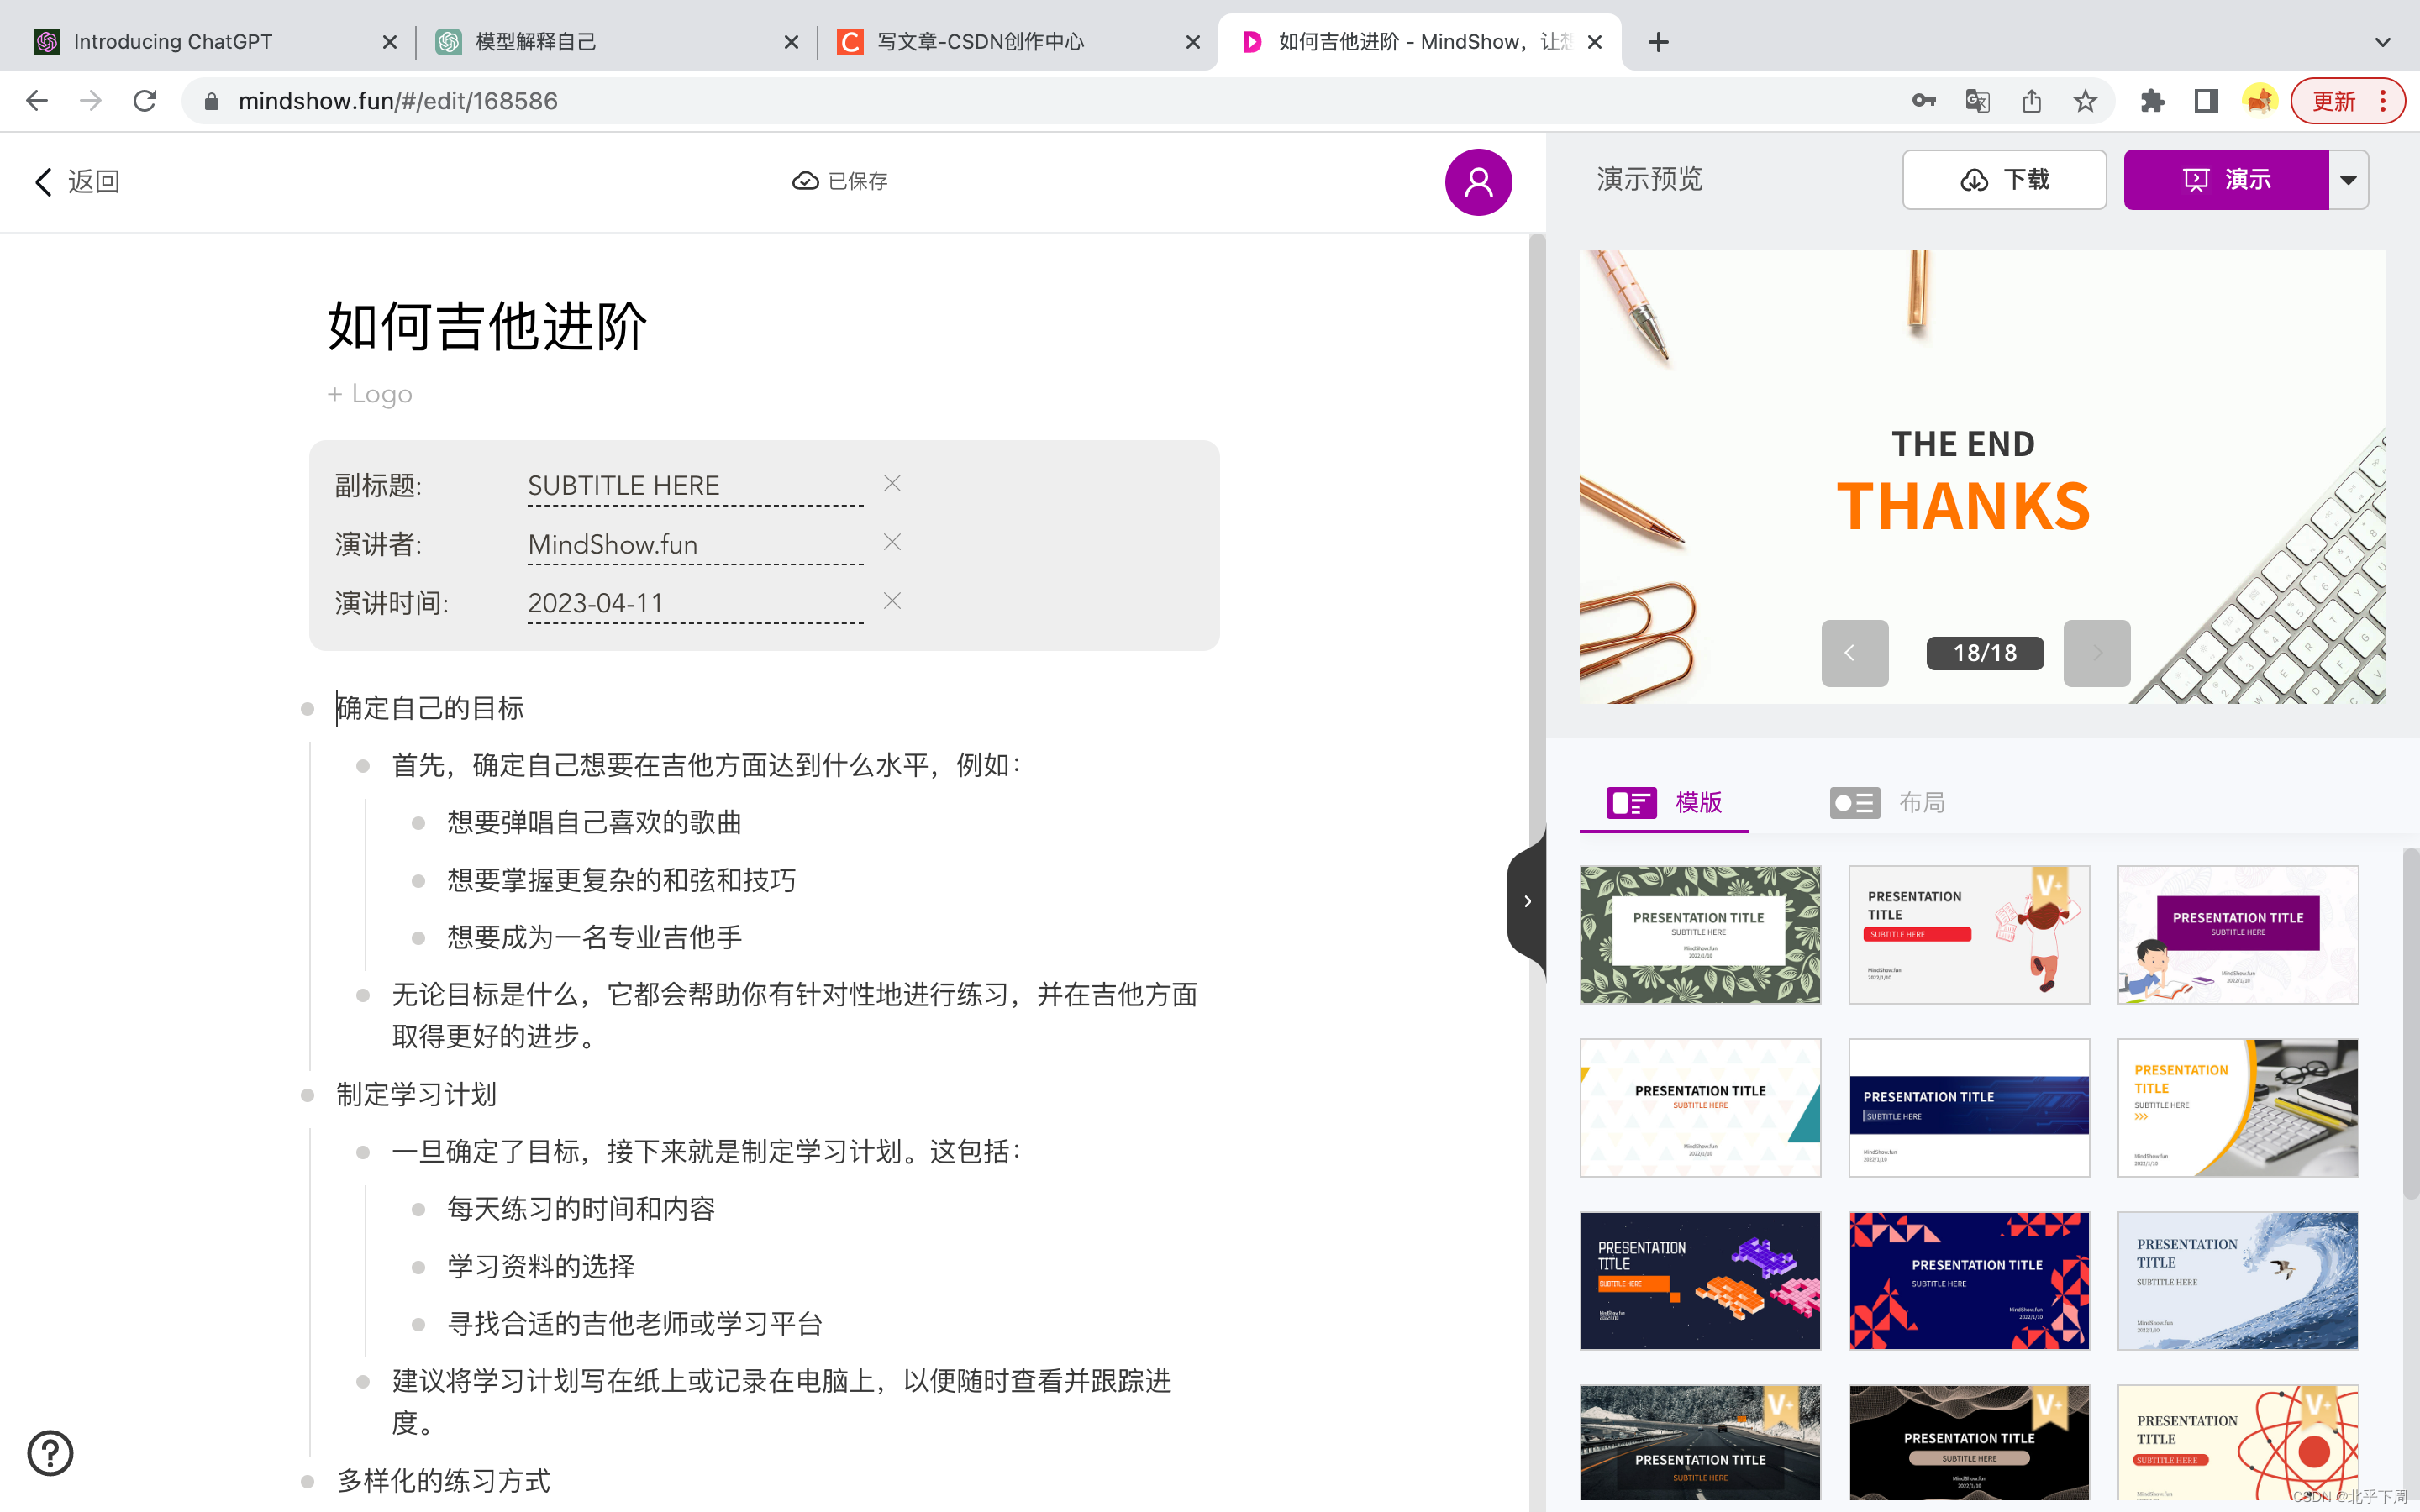Go back to the previous page in the browser
Screen dimensions: 2420x1512
tap(37, 101)
